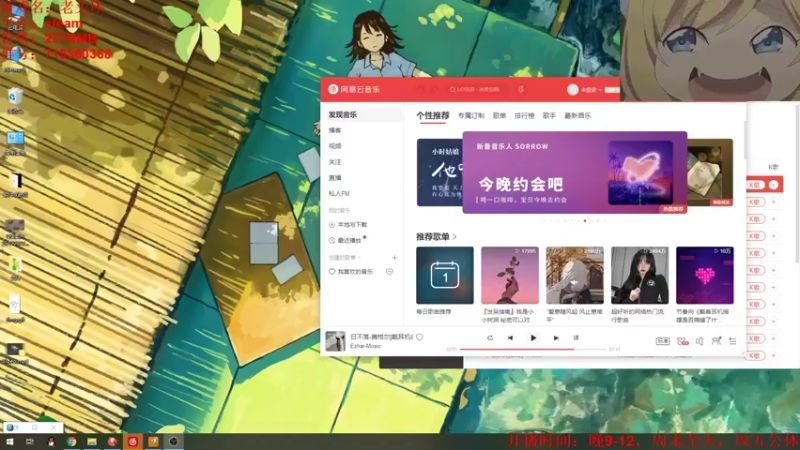Create new playlist with plus icon
The width and height of the screenshot is (800, 450).
pyautogui.click(x=394, y=258)
